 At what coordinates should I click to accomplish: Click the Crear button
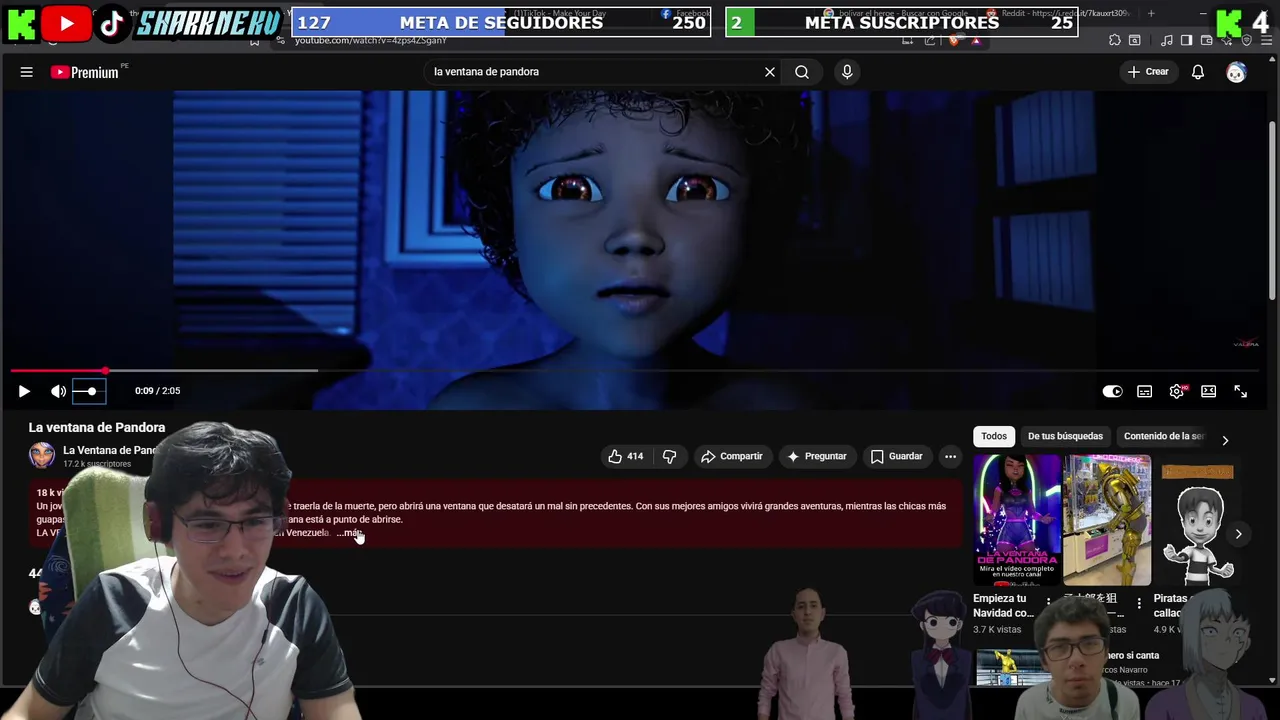click(x=1148, y=72)
